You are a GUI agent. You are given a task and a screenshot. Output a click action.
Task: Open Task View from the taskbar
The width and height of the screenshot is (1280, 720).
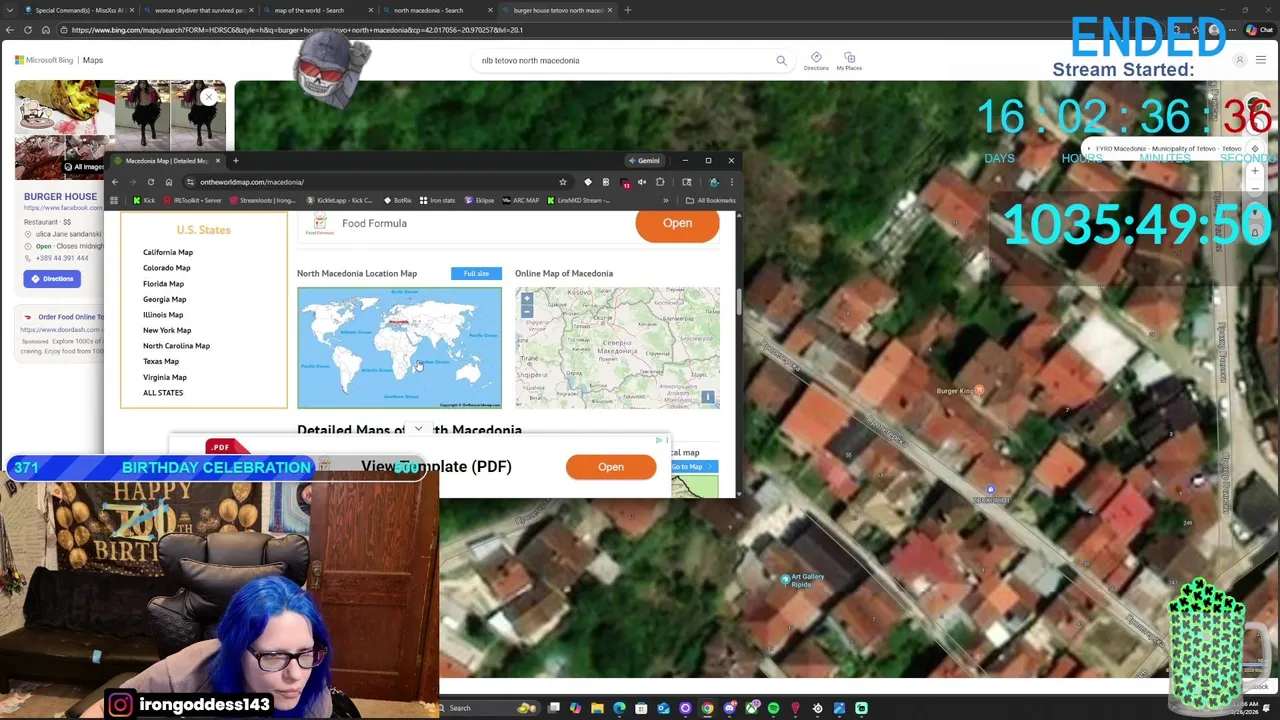coord(553,708)
